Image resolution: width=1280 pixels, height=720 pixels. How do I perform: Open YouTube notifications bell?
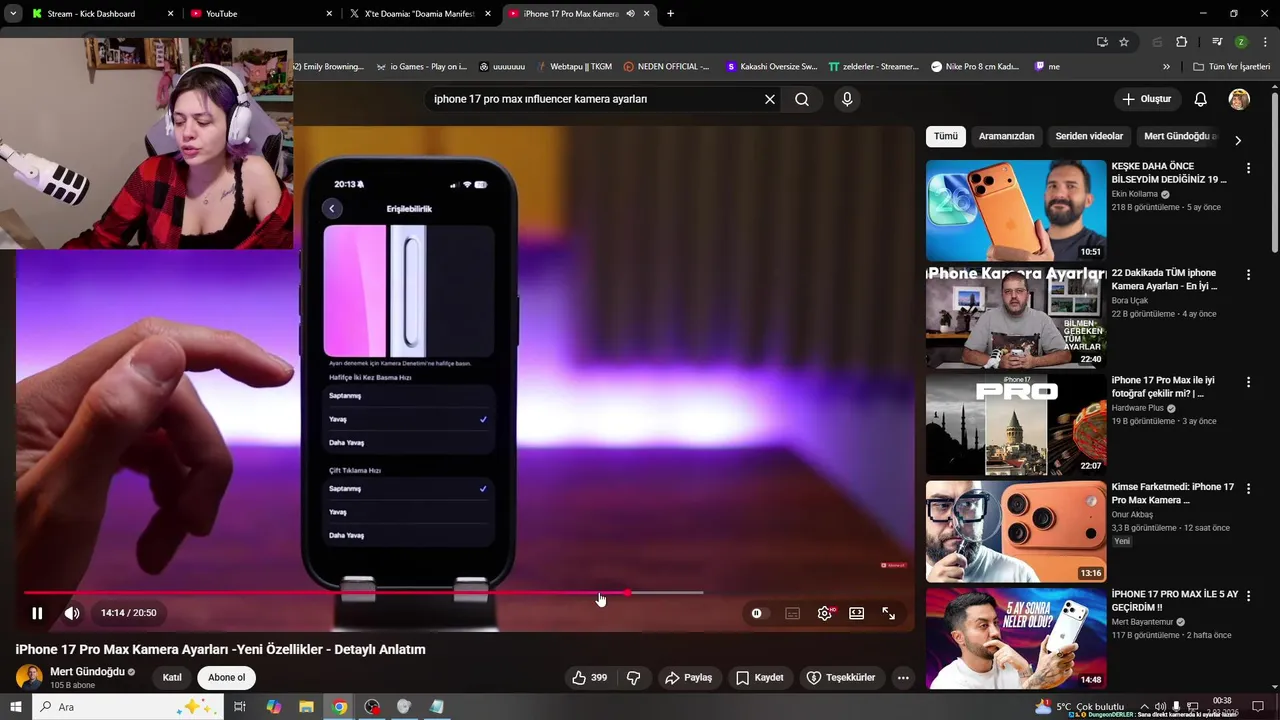pos(1201,99)
